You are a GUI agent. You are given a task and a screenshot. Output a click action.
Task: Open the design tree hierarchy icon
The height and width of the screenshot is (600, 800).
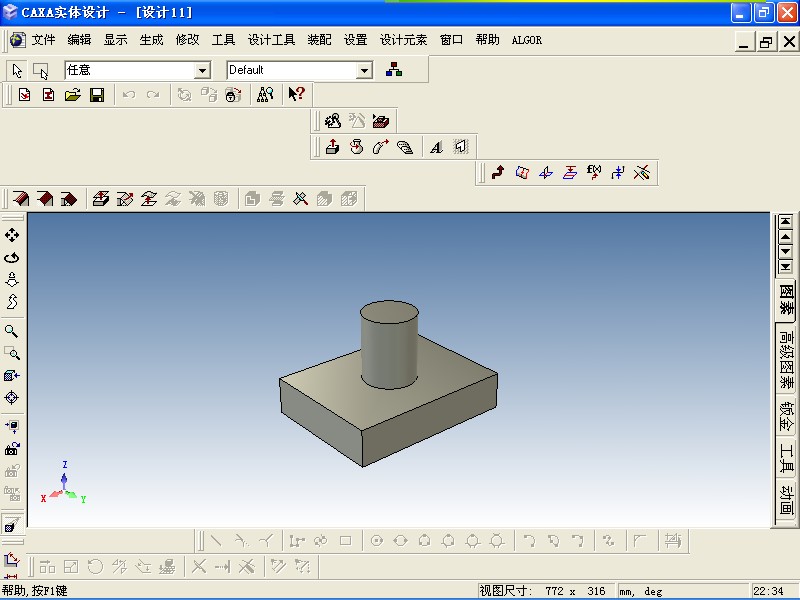(394, 69)
